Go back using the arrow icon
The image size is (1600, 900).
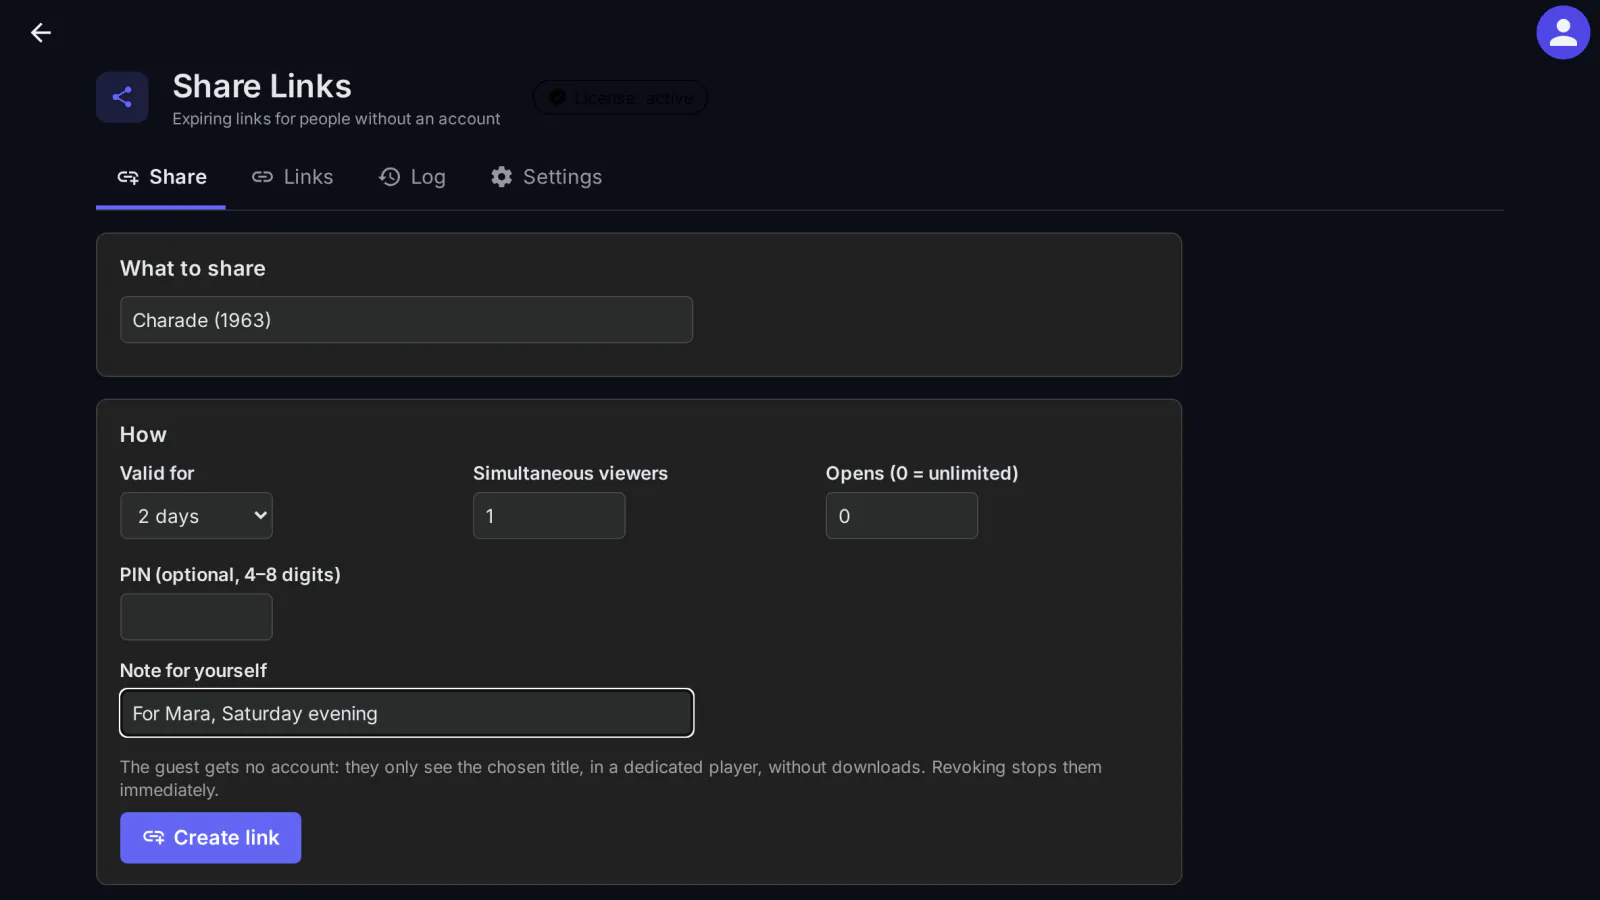41,33
